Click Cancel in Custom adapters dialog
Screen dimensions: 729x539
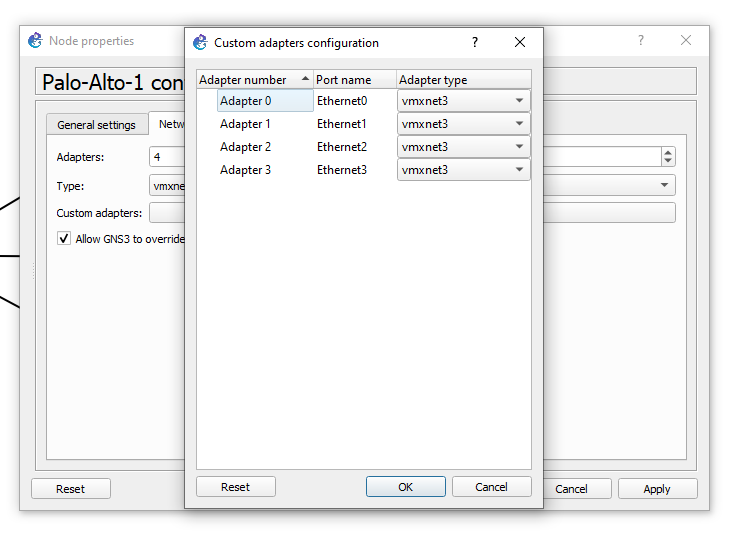[491, 487]
